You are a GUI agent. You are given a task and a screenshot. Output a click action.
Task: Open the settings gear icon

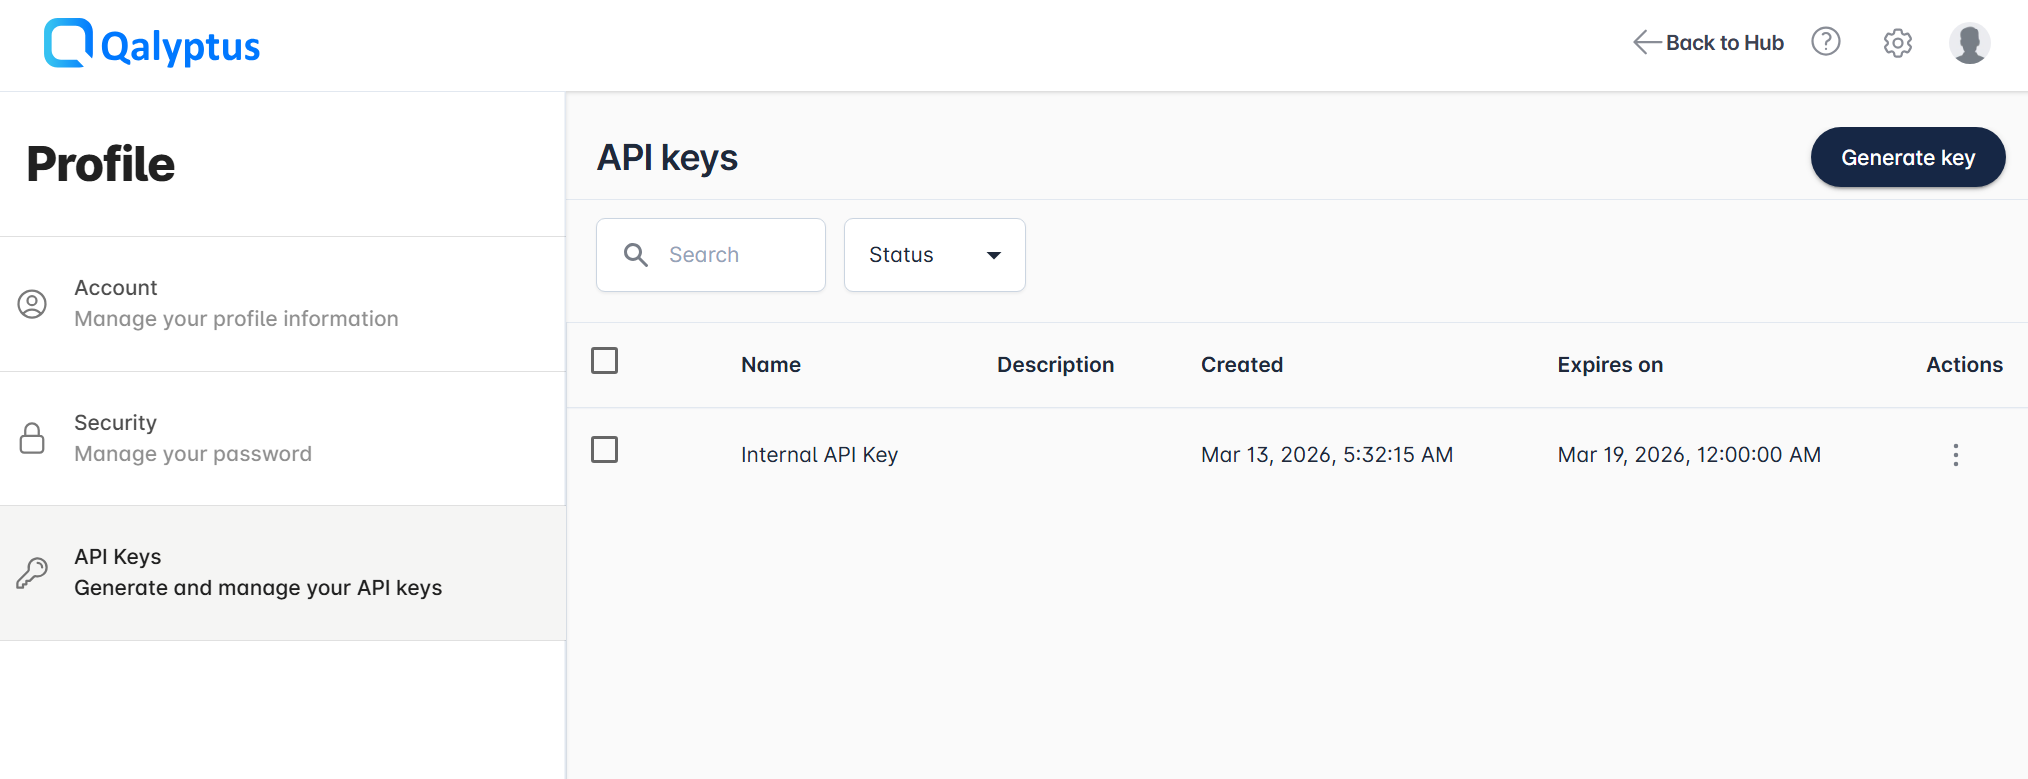pos(1897,43)
